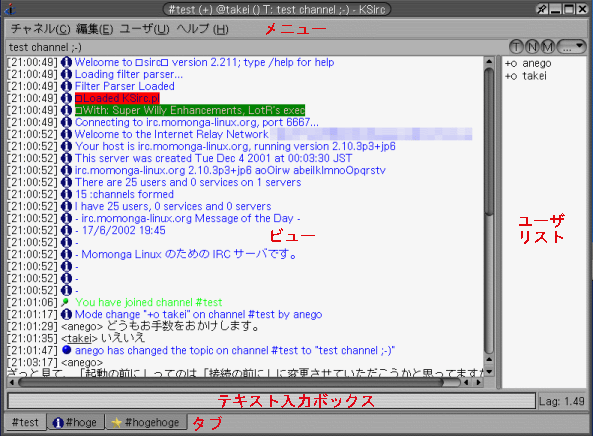Click the green 'With: Super Willy Enhancements' message
Screen dimensions: 593x436
[x=190, y=110]
